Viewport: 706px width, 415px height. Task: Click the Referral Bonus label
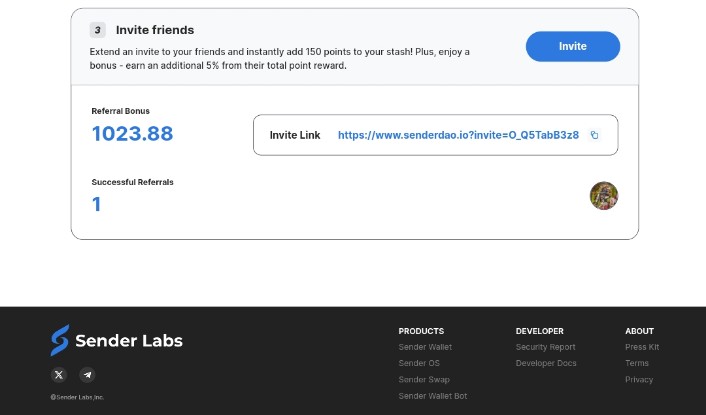[121, 111]
